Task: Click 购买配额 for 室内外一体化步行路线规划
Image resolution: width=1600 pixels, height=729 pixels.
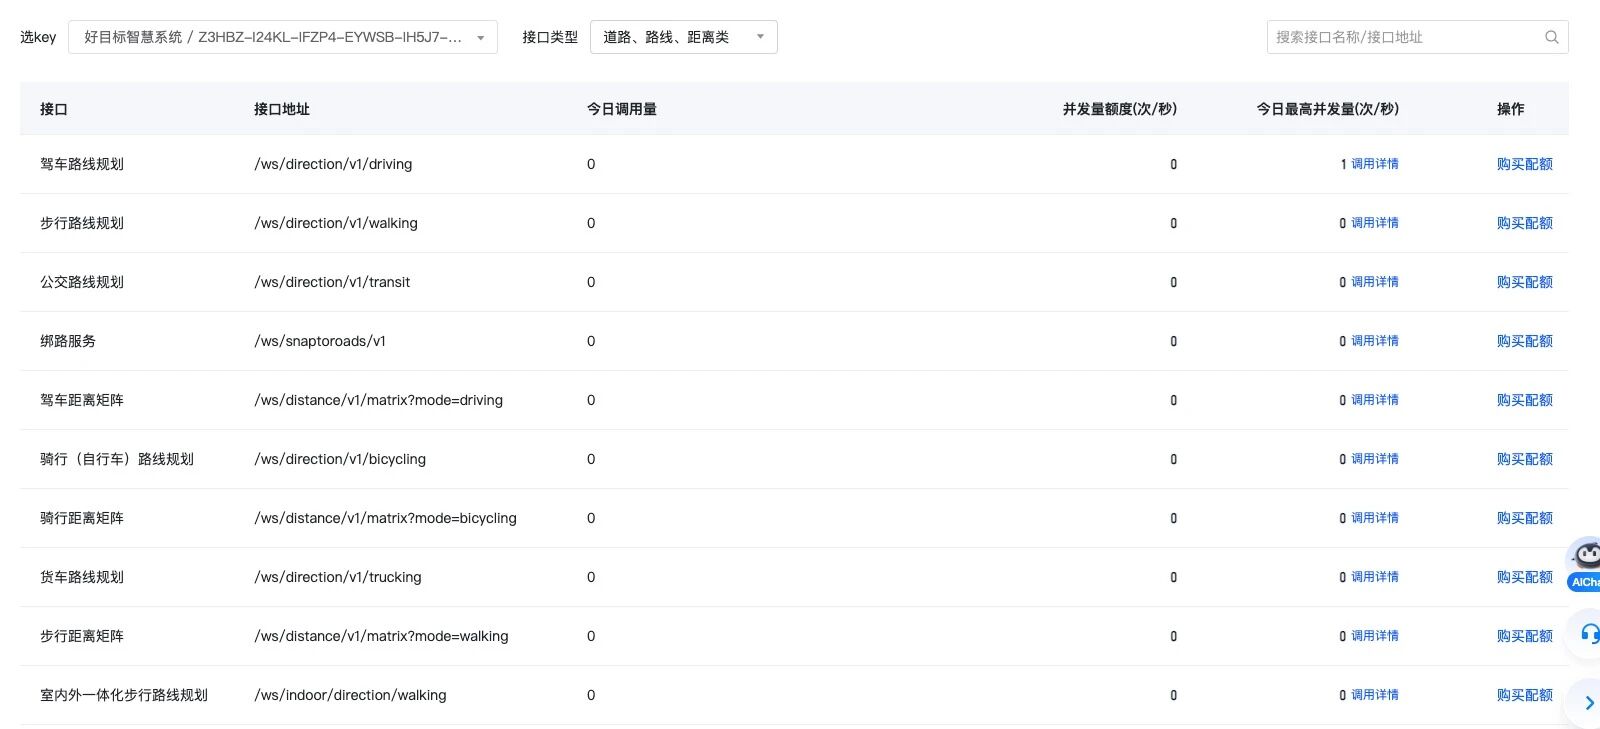Action: click(1525, 695)
